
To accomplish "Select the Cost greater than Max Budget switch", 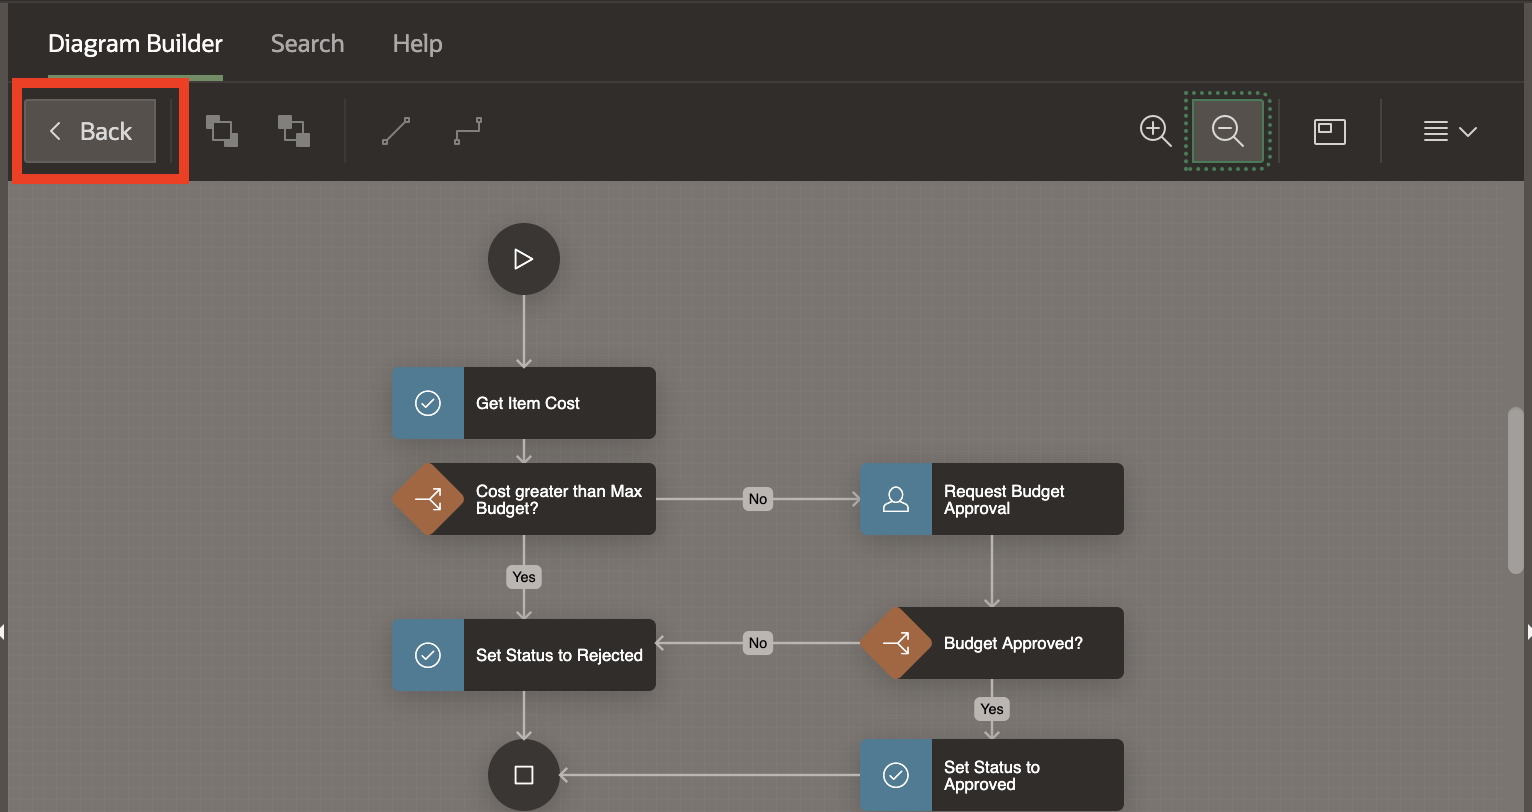I will pyautogui.click(x=524, y=499).
